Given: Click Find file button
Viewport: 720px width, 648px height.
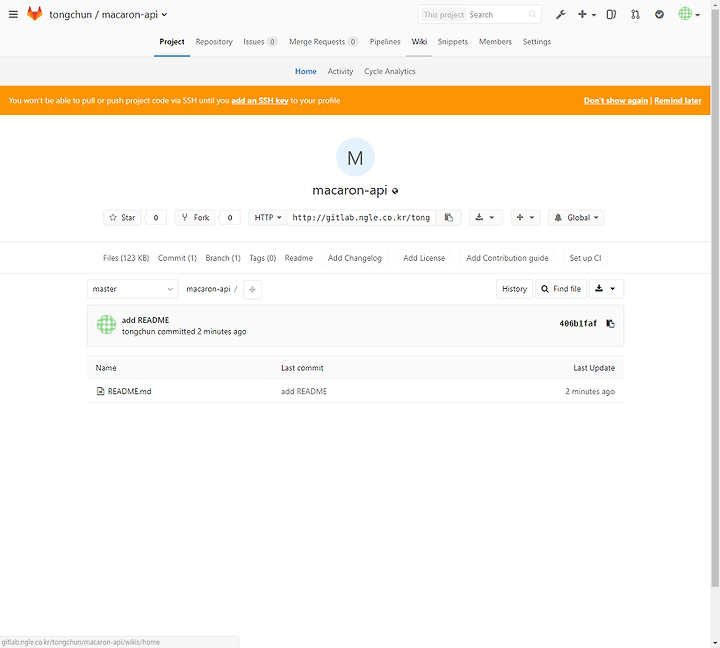Looking at the screenshot, I should pyautogui.click(x=561, y=289).
